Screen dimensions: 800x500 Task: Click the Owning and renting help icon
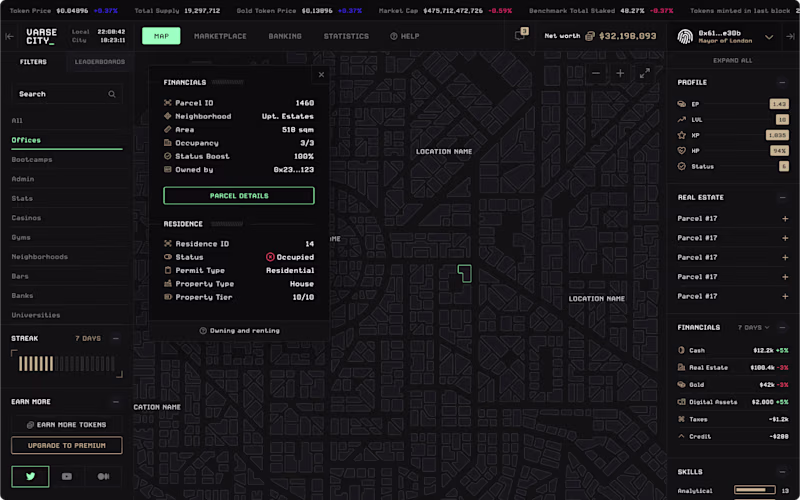(203, 331)
